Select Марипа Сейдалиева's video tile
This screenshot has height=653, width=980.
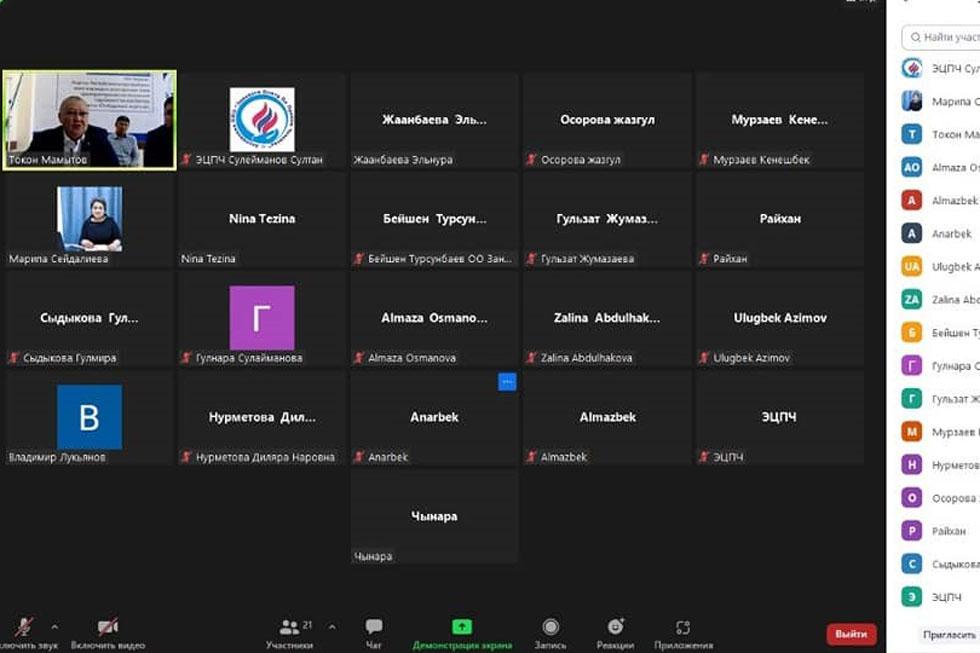pos(89,218)
